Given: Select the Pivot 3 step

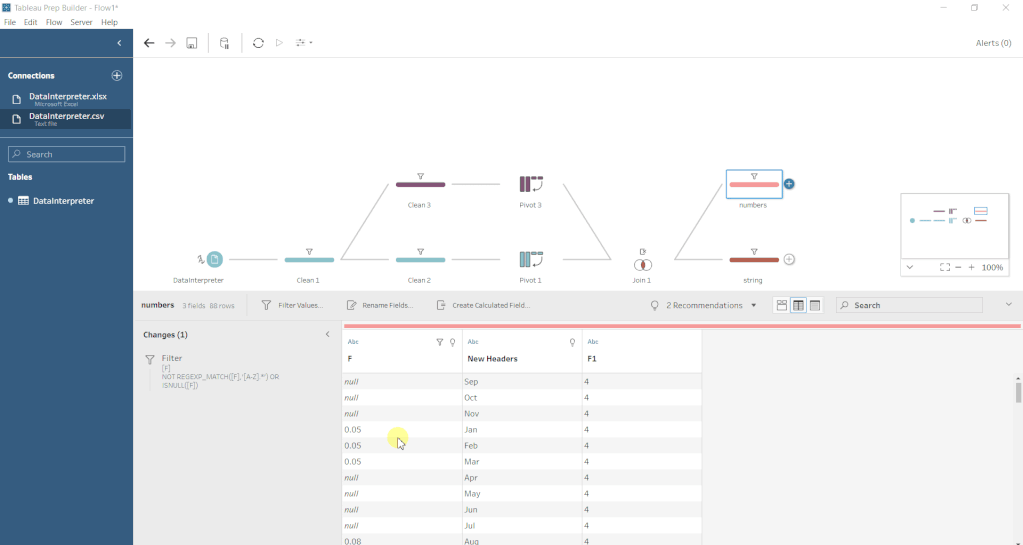Looking at the screenshot, I should (531, 184).
